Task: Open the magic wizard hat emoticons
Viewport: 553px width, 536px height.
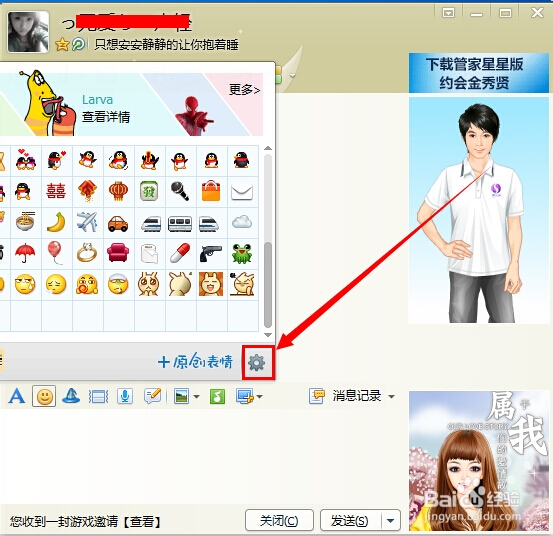Action: coord(71,396)
